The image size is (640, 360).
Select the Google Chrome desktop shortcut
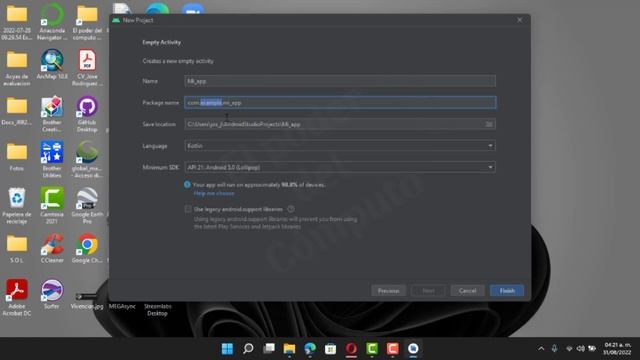point(87,248)
